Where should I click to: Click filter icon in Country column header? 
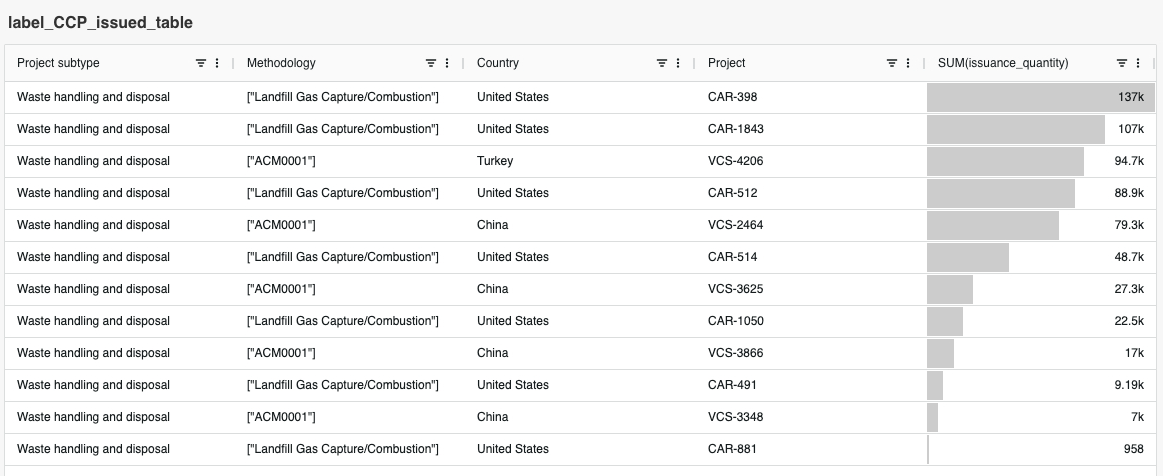[662, 63]
